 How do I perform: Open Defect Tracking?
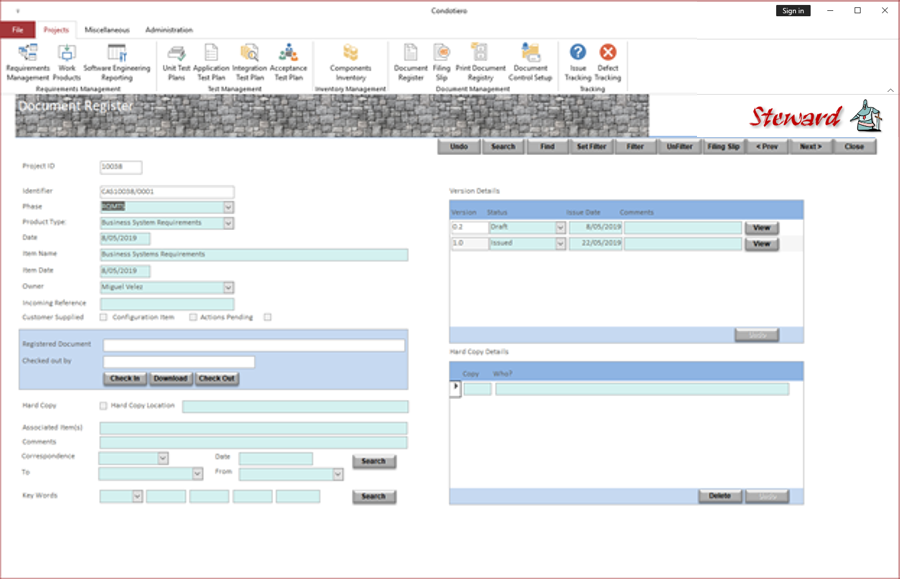tap(607, 62)
